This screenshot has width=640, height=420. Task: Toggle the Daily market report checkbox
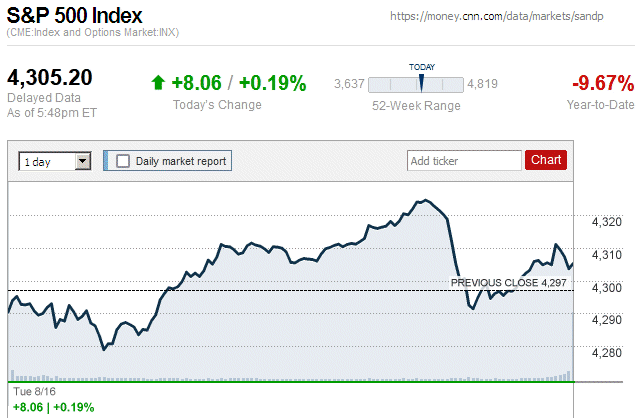(x=123, y=160)
